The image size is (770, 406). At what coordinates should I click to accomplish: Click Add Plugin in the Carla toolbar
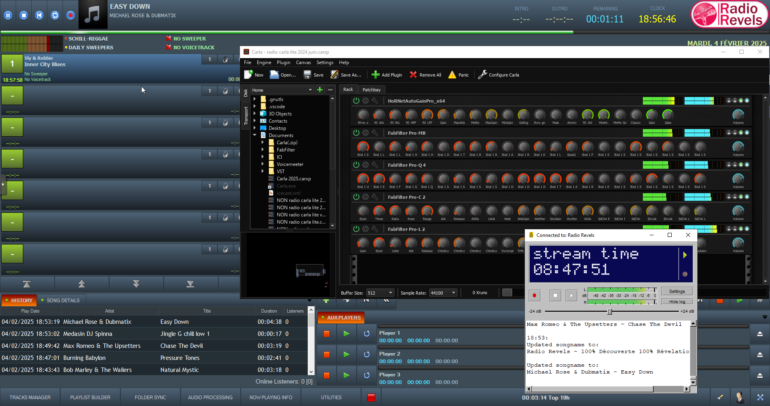tap(387, 75)
